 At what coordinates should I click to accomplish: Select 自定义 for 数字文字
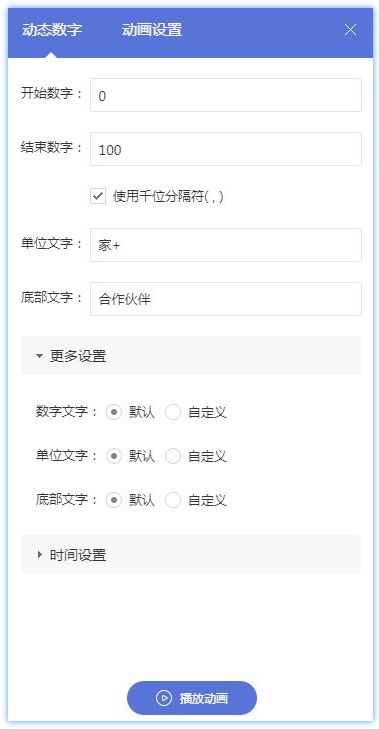point(173,412)
